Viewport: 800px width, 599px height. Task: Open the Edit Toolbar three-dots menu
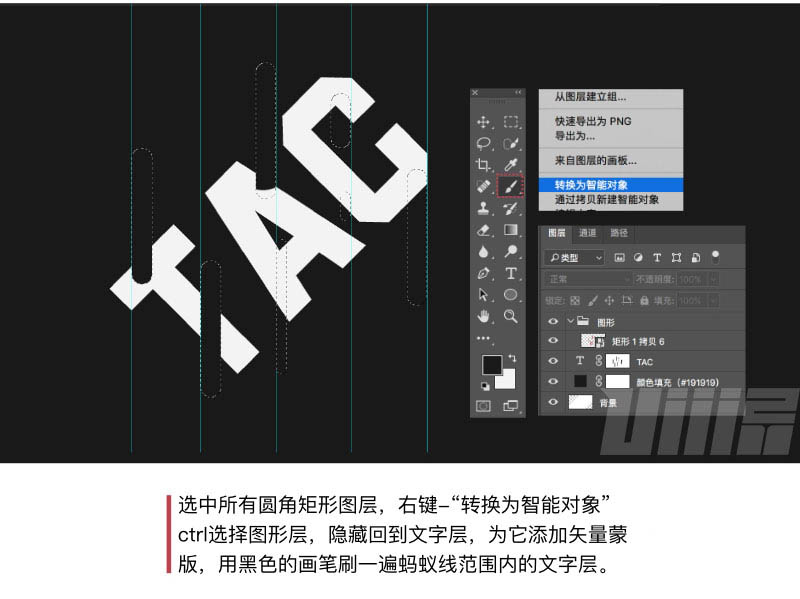coord(483,338)
